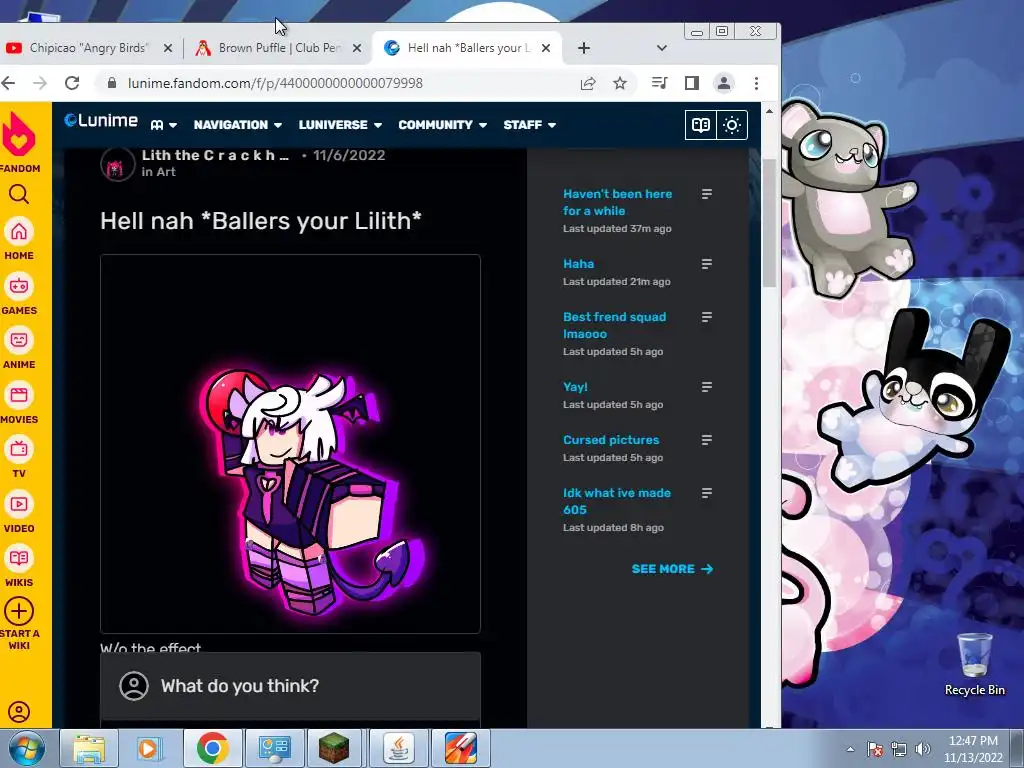Expand the Staff menu
The height and width of the screenshot is (768, 1024).
click(529, 125)
